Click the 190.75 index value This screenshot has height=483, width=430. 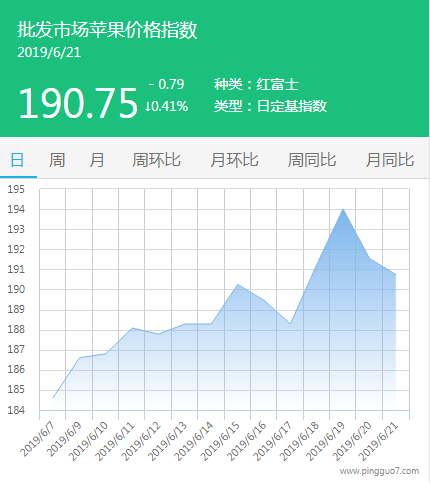78,103
